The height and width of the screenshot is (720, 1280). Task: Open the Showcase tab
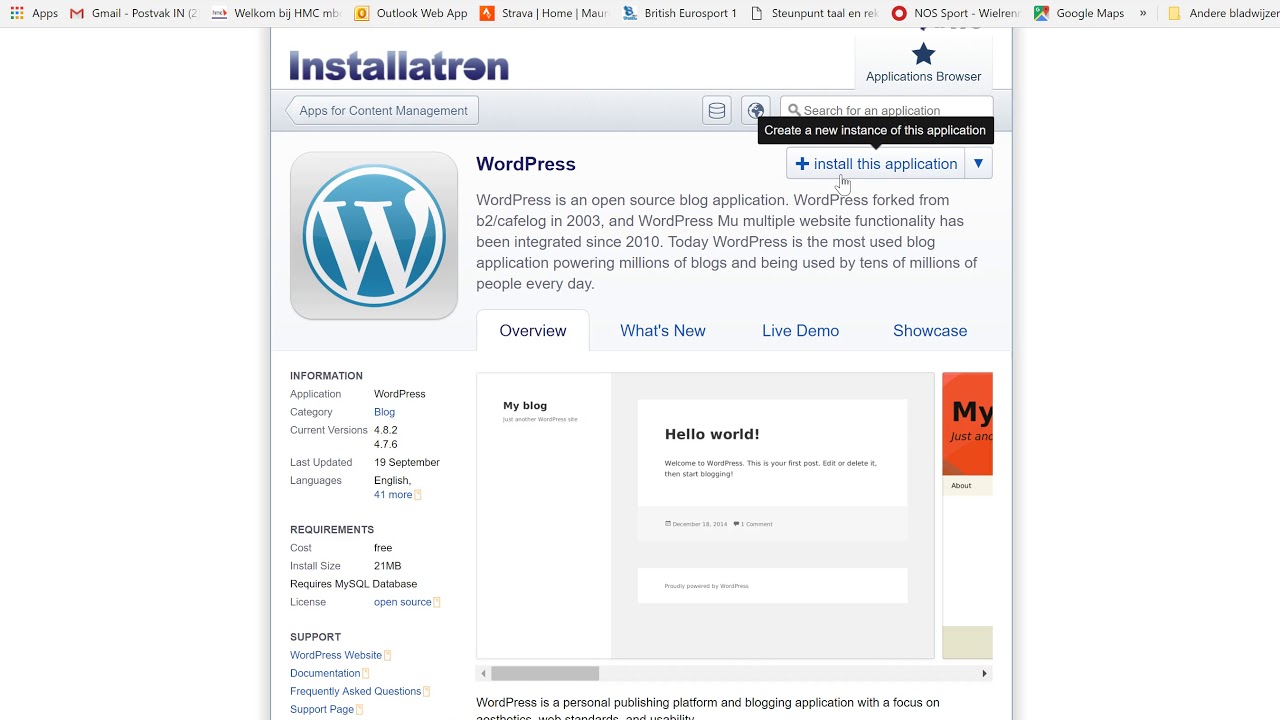[x=930, y=331]
